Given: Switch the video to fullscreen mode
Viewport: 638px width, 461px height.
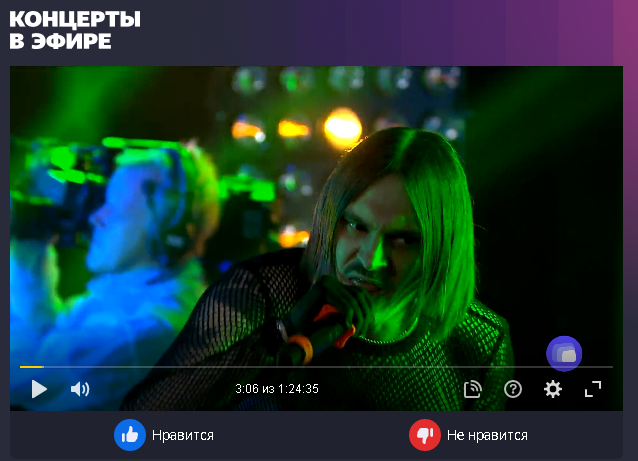Looking at the screenshot, I should [x=593, y=389].
